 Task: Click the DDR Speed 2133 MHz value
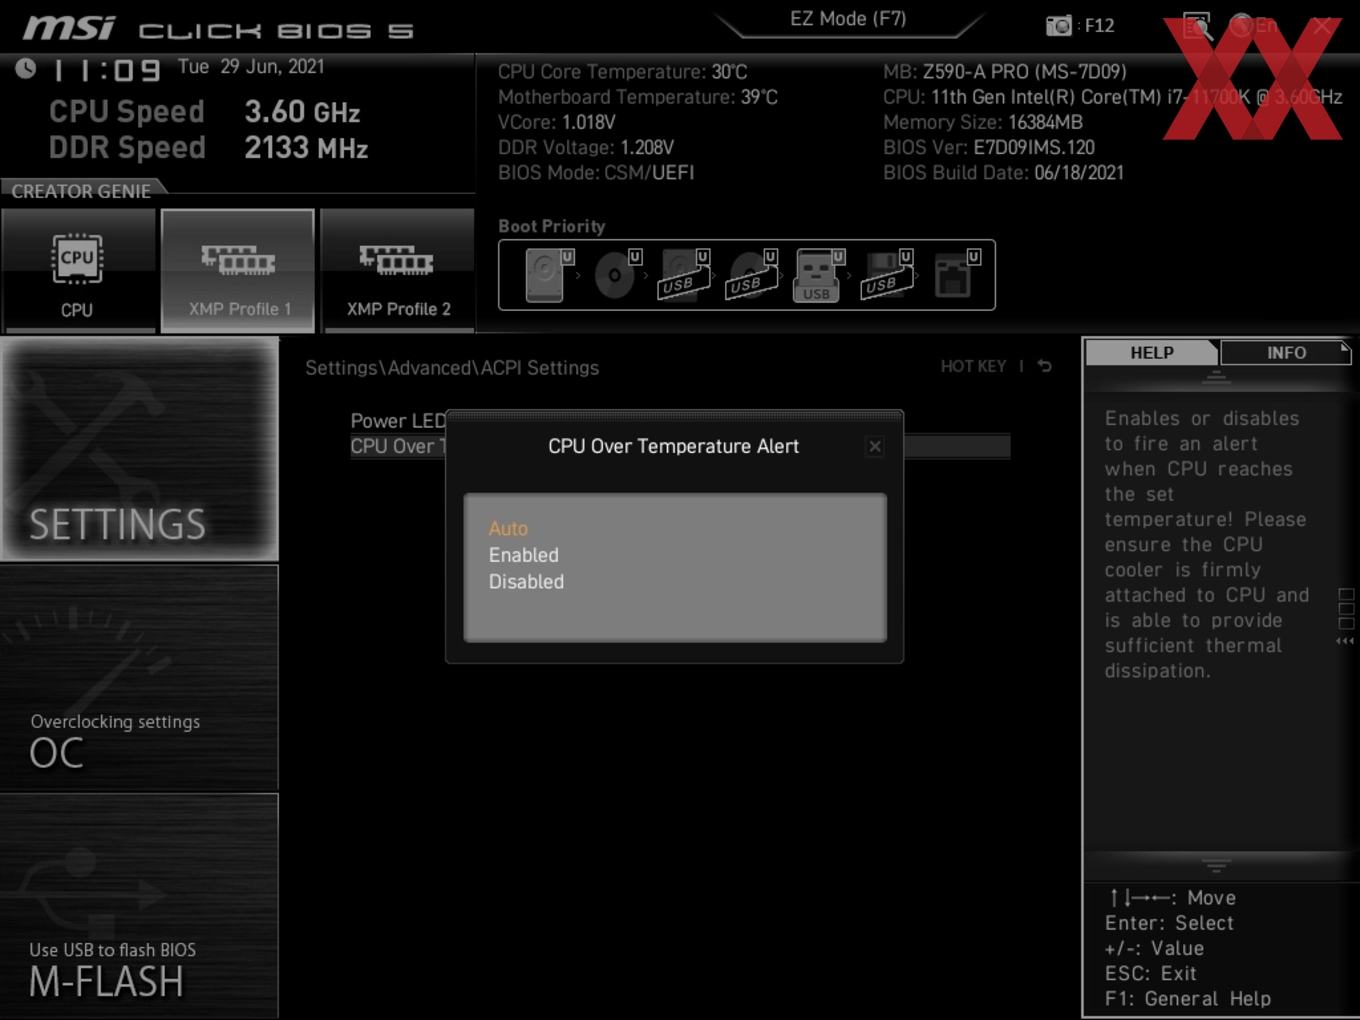coord(306,148)
